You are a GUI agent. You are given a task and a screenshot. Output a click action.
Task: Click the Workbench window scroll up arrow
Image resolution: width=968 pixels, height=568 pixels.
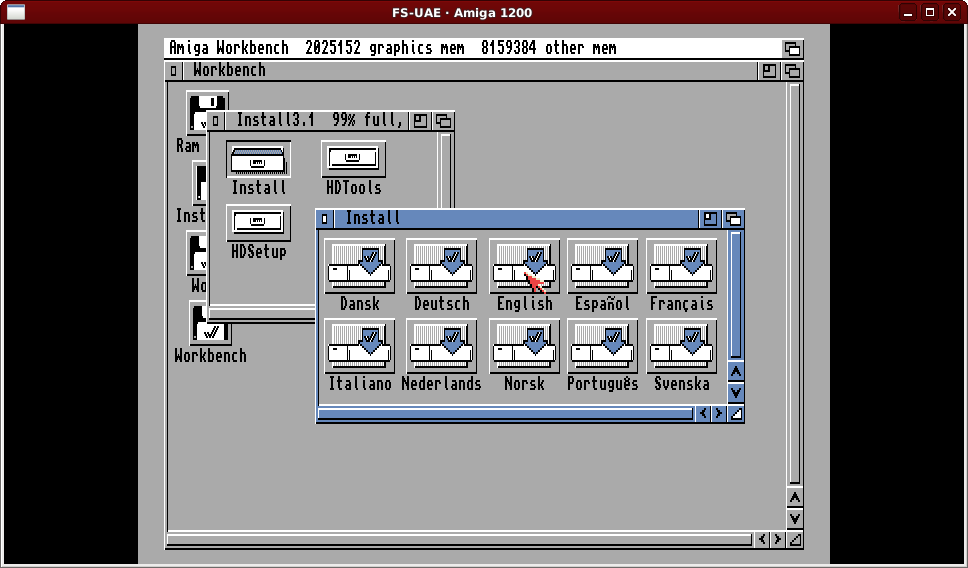coord(795,498)
